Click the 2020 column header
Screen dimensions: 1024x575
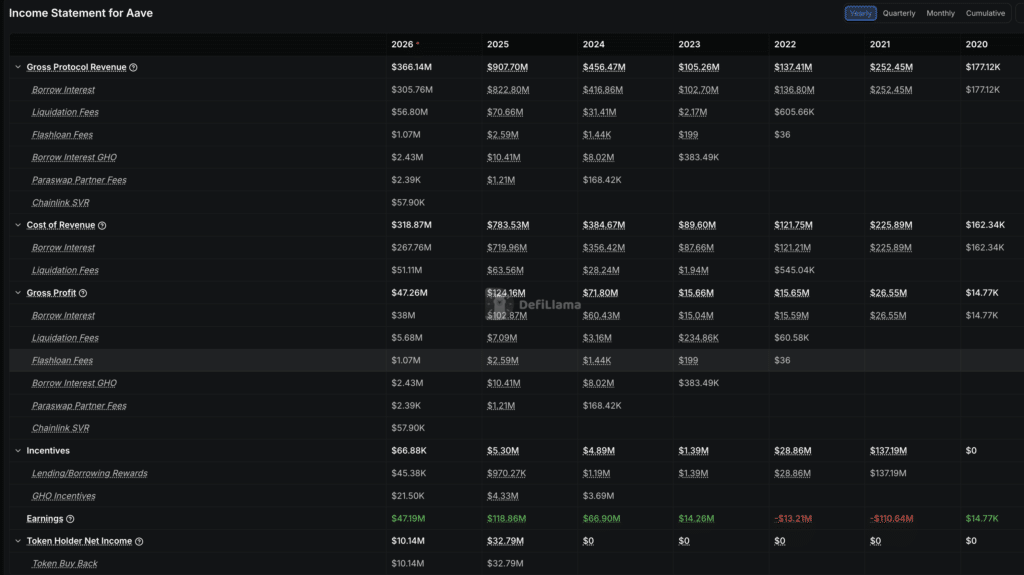[976, 44]
